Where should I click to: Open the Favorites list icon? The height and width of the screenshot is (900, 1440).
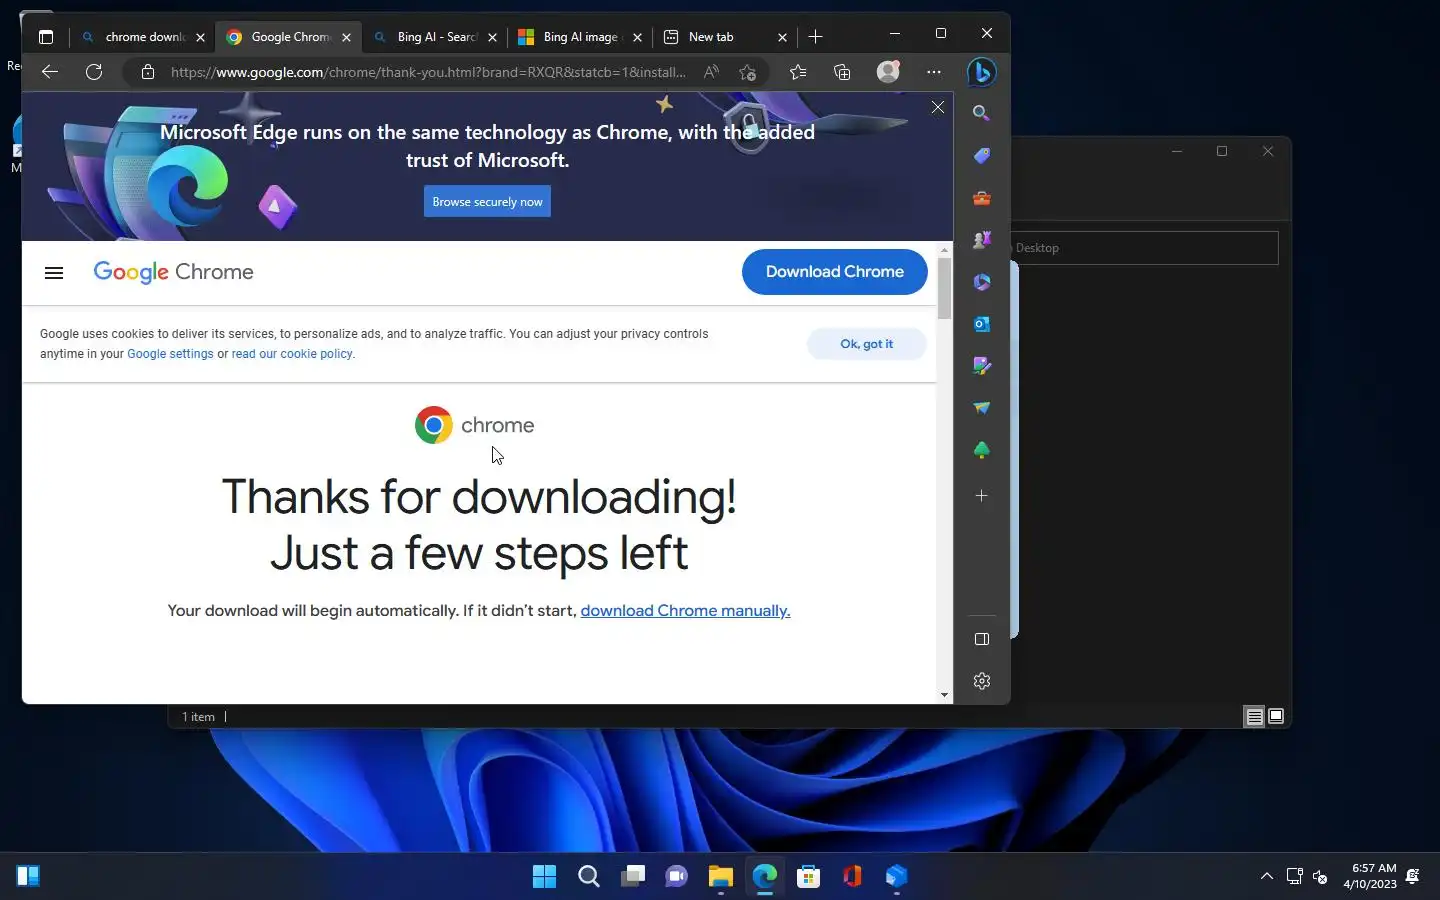(798, 72)
